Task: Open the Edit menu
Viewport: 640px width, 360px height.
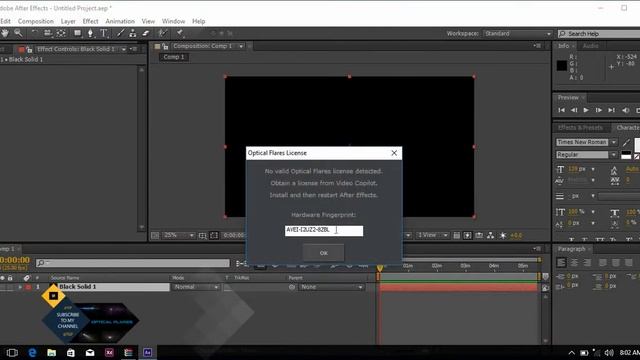Action: point(5,21)
